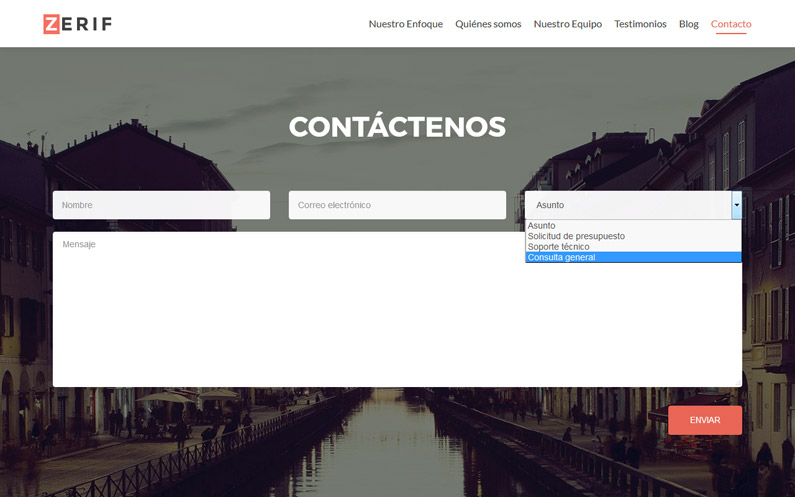795x497 pixels.
Task: Select the highlighted Consulta general option
Action: tap(633, 257)
